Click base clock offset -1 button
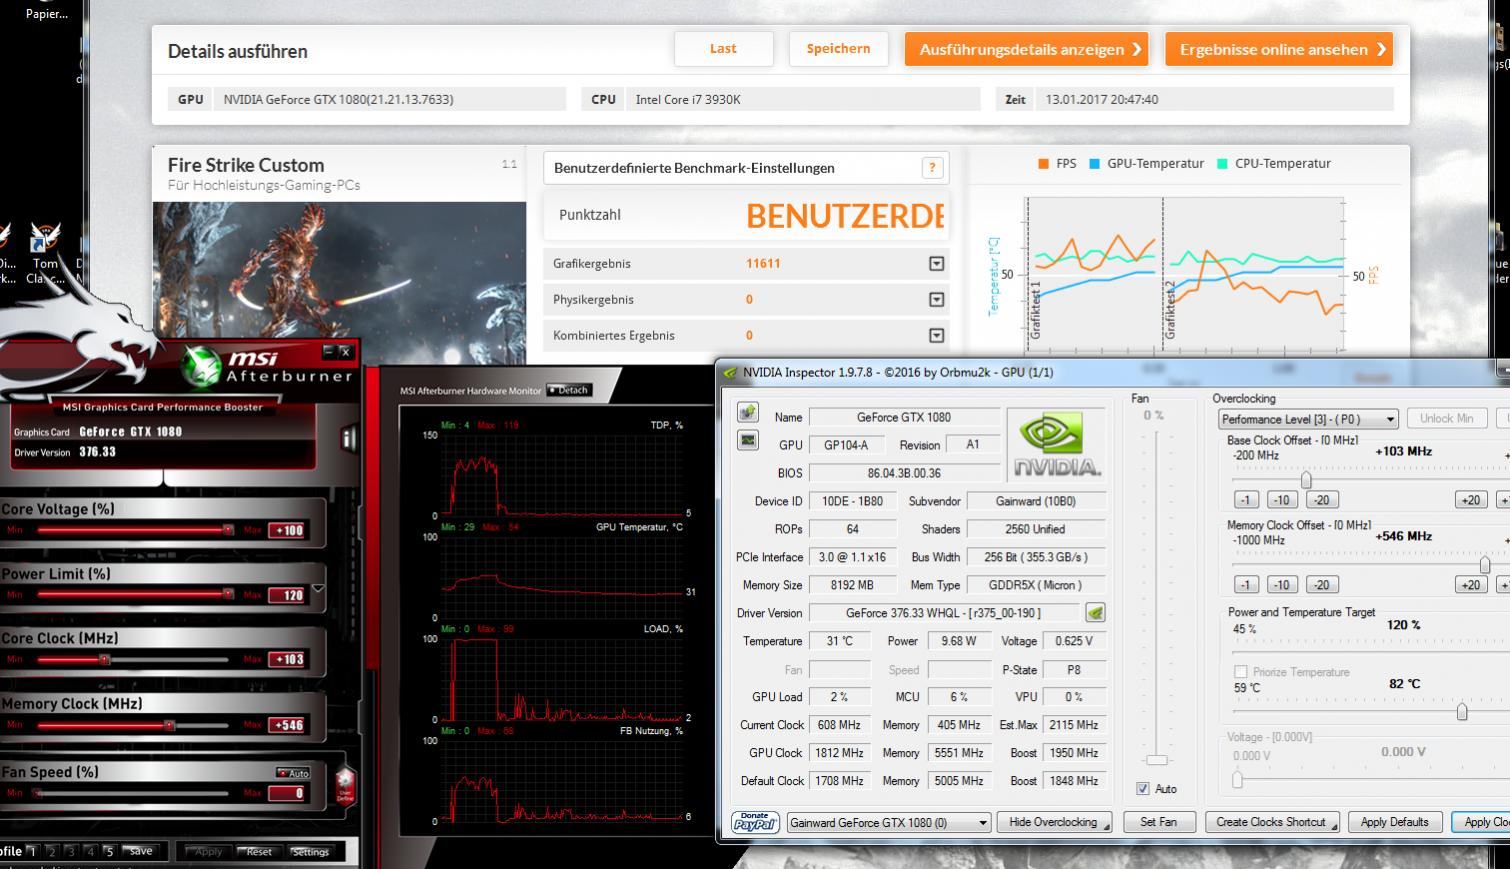1510x869 pixels. click(1245, 500)
